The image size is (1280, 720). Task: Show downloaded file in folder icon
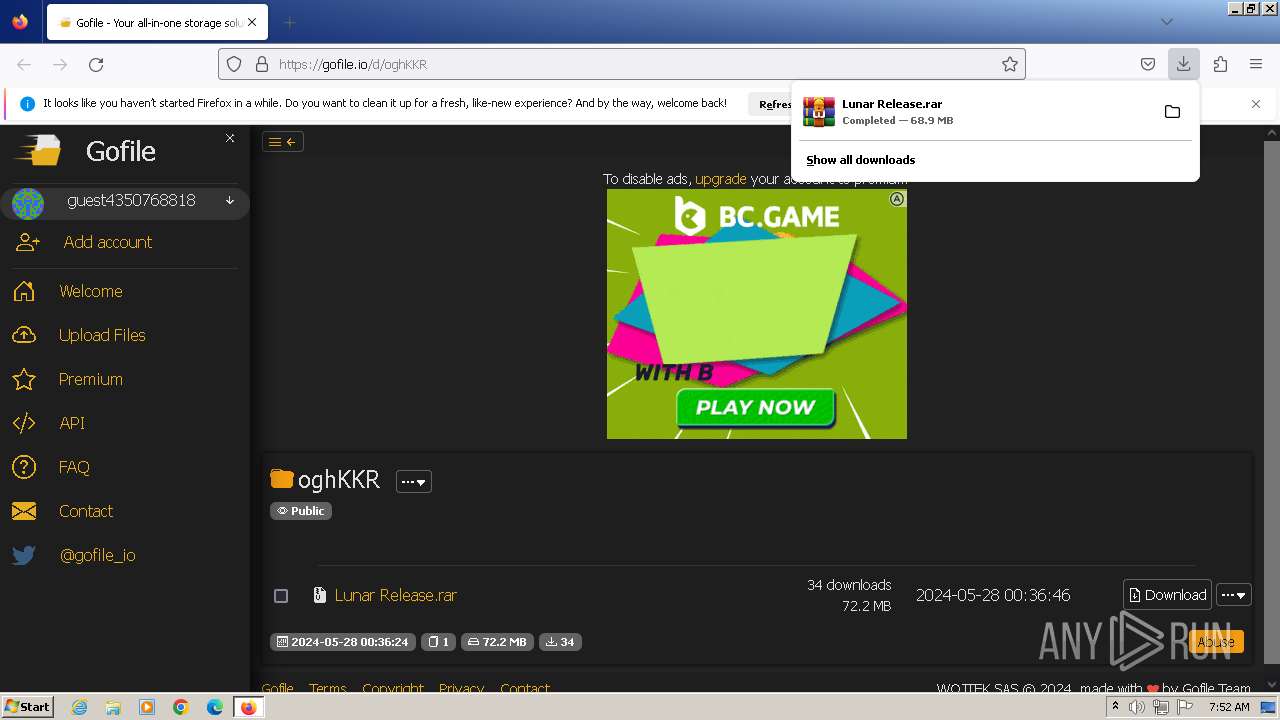[1172, 111]
